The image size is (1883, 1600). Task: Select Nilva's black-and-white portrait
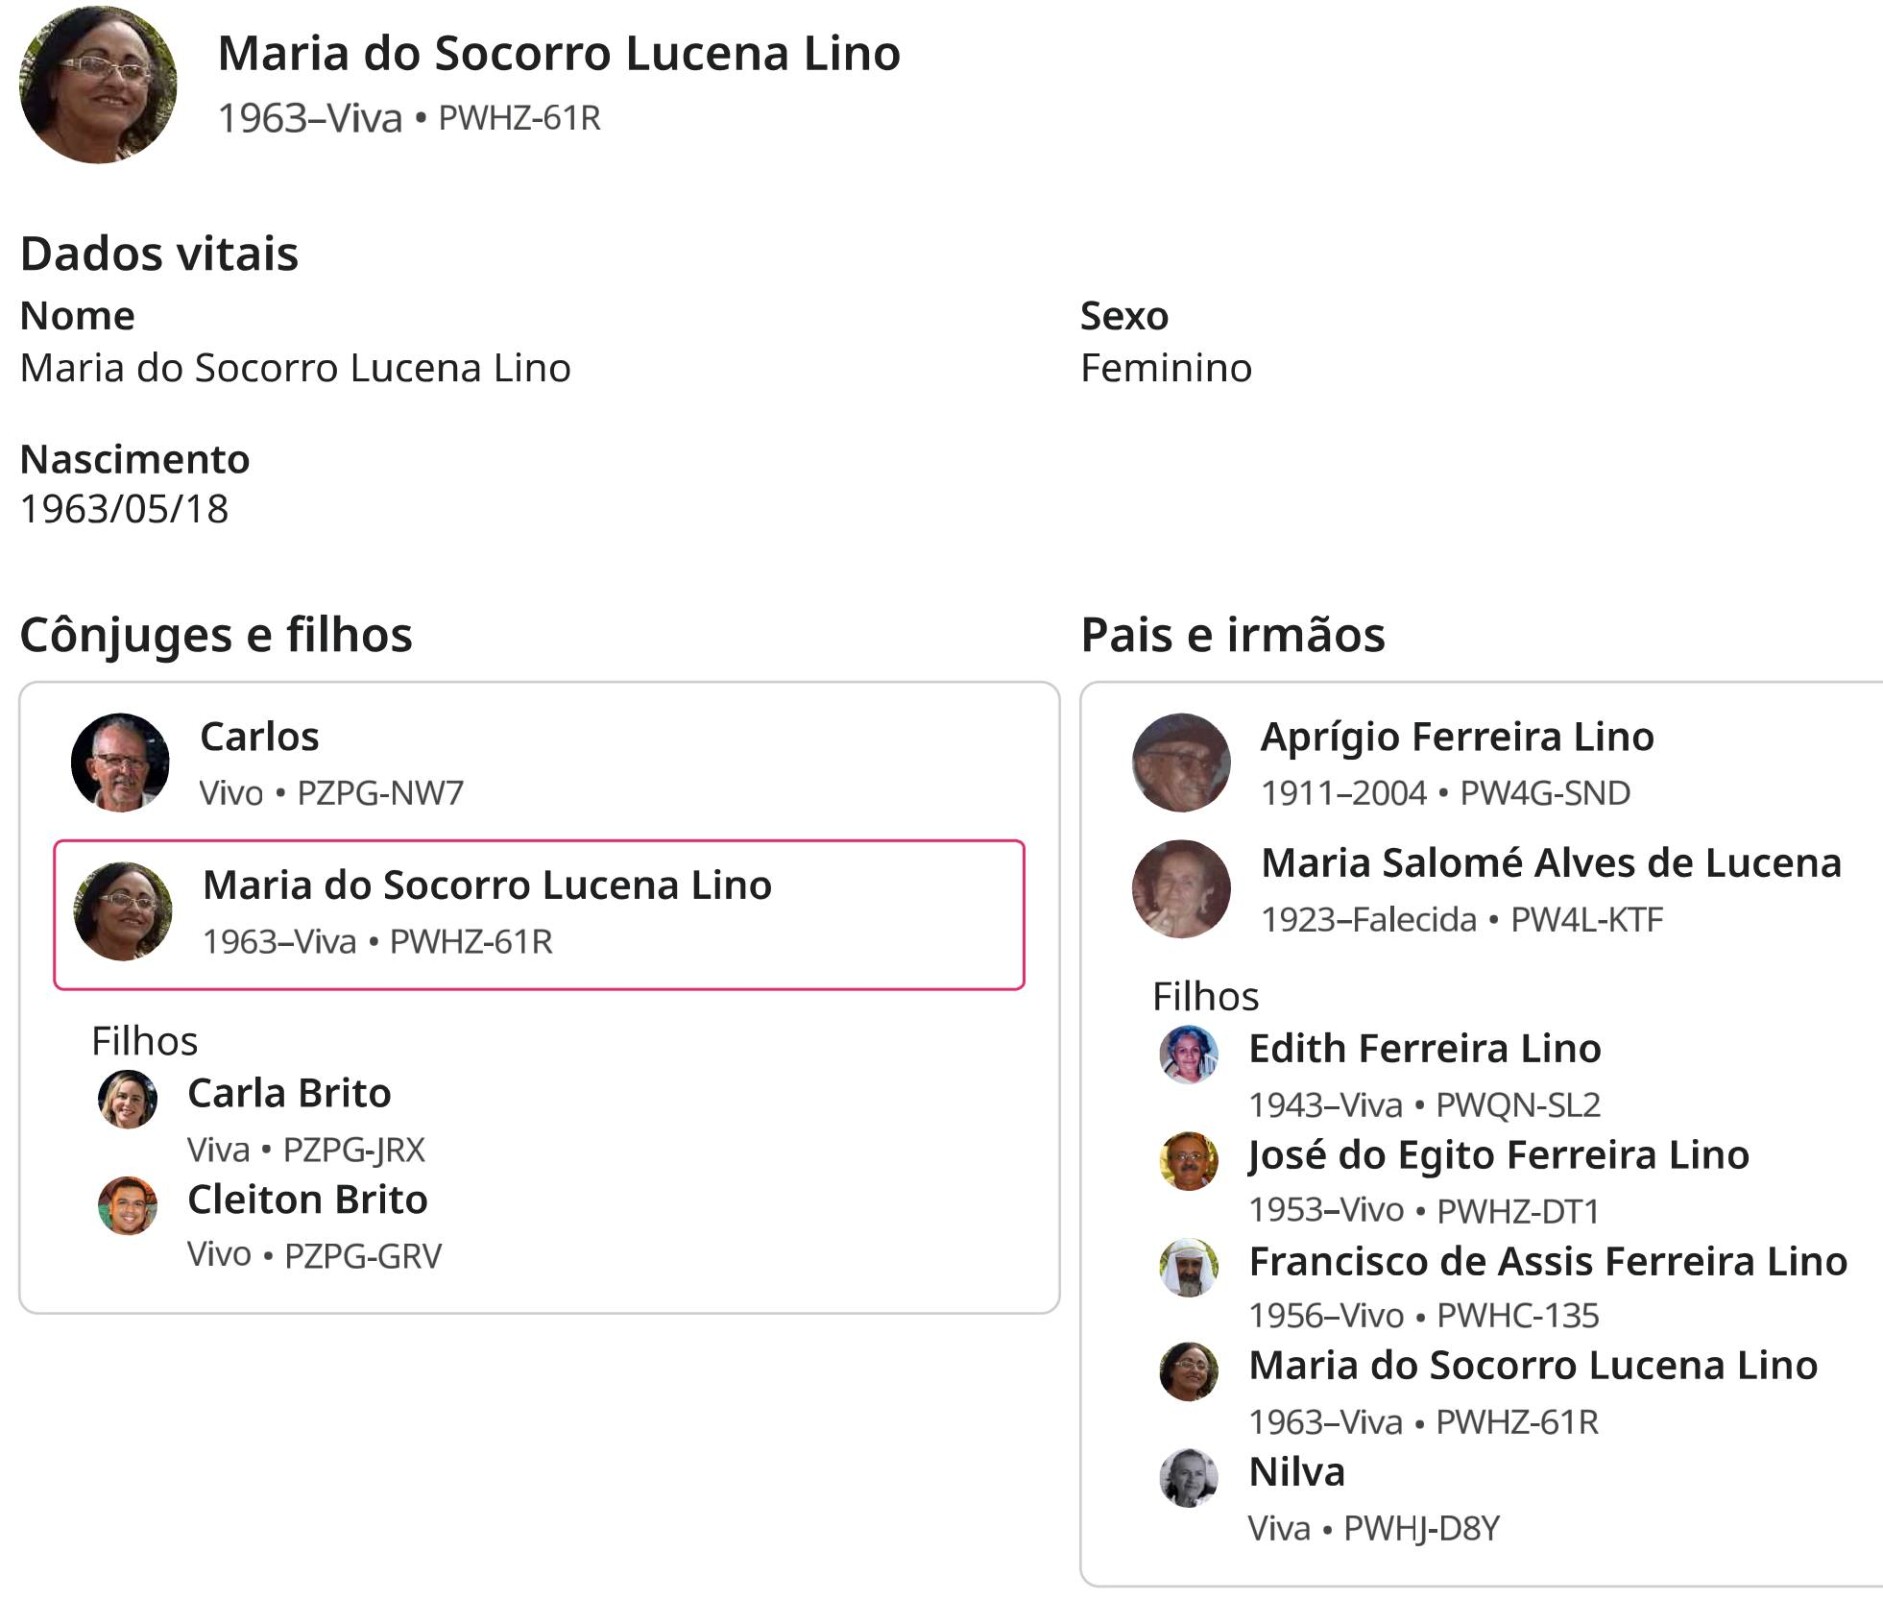click(x=1188, y=1477)
